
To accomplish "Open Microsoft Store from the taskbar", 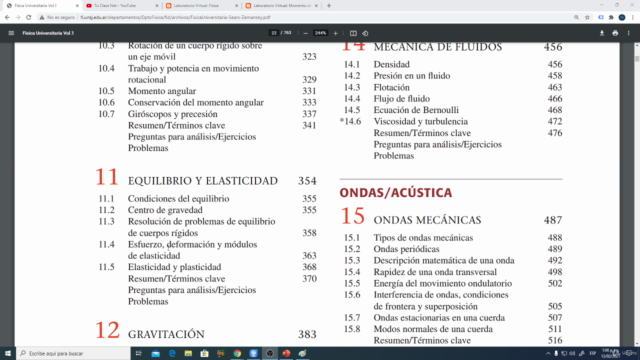I will 204,353.
